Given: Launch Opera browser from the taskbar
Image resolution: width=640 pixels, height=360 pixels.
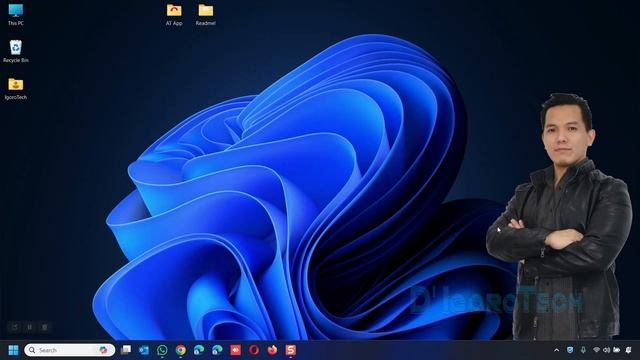Looking at the screenshot, I should (254, 350).
